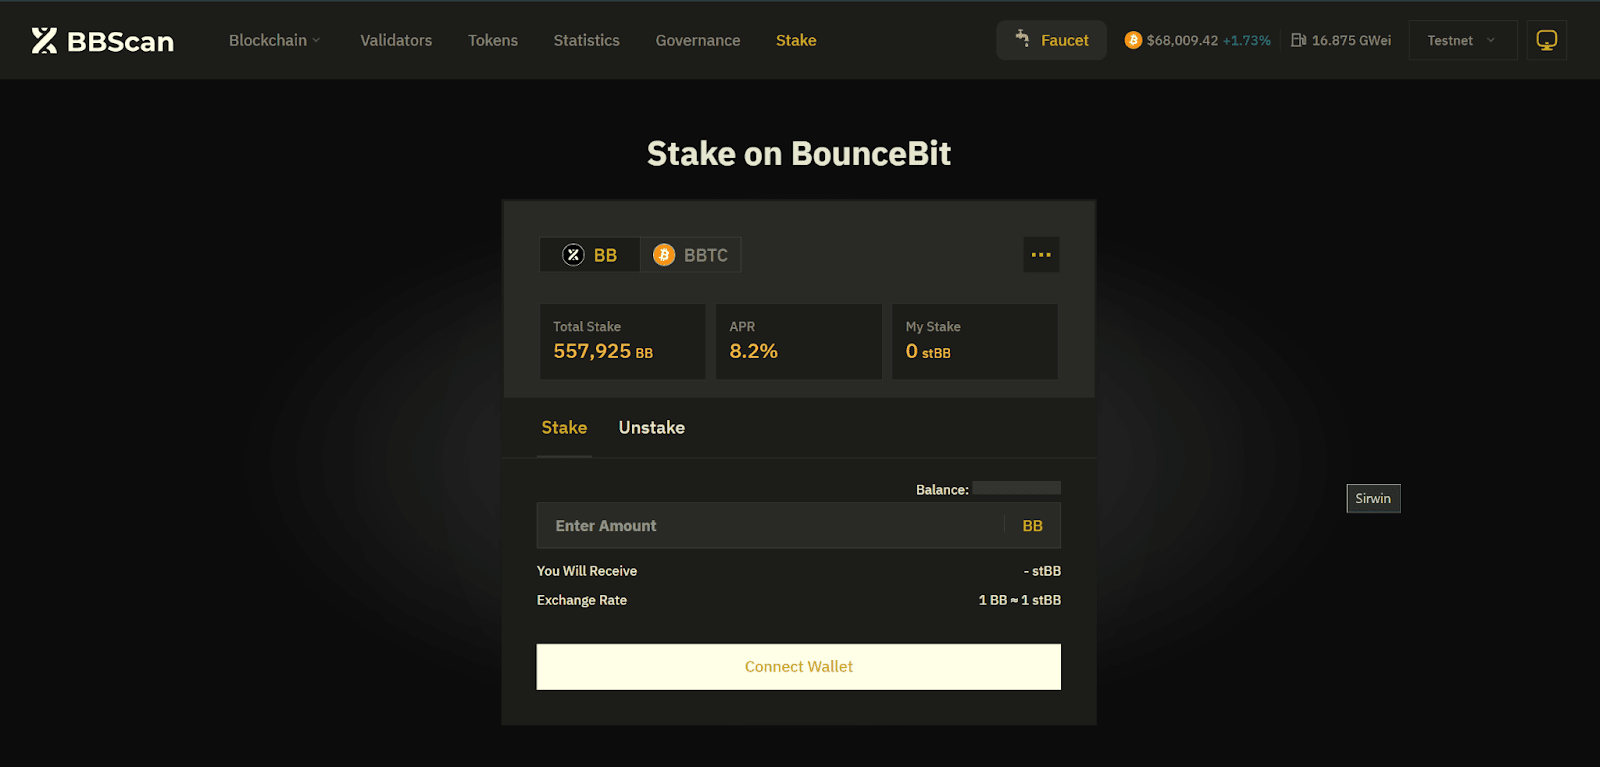Switch staking token to BBTC
The height and width of the screenshot is (767, 1600).
tap(691, 255)
